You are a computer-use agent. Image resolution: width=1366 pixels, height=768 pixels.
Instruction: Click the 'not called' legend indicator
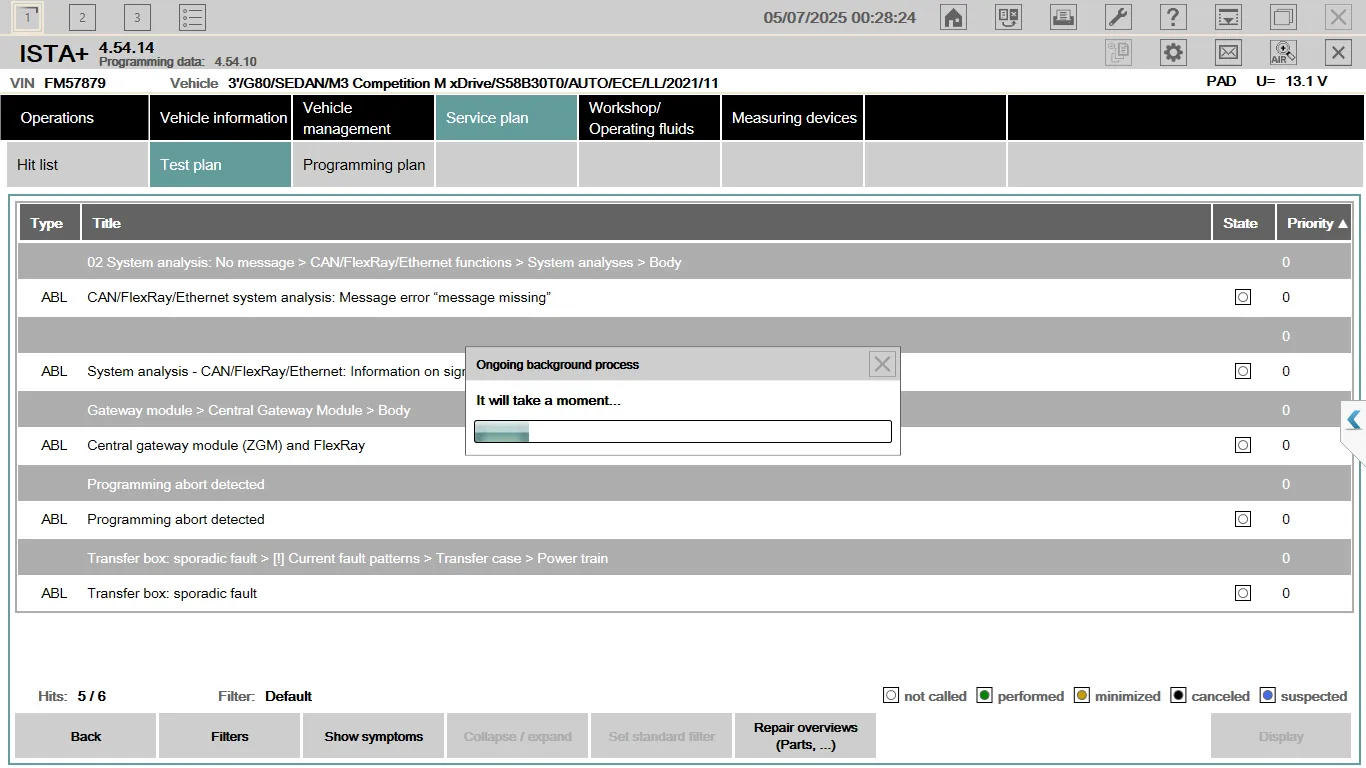coord(891,696)
